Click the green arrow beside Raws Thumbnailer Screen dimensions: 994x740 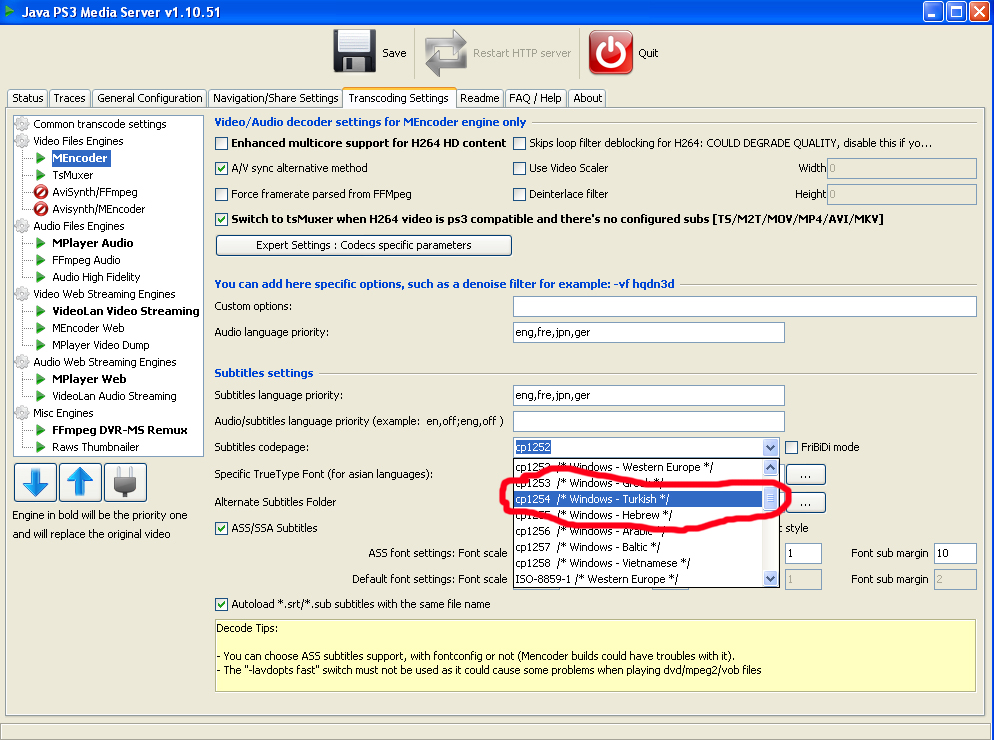pyautogui.click(x=41, y=447)
